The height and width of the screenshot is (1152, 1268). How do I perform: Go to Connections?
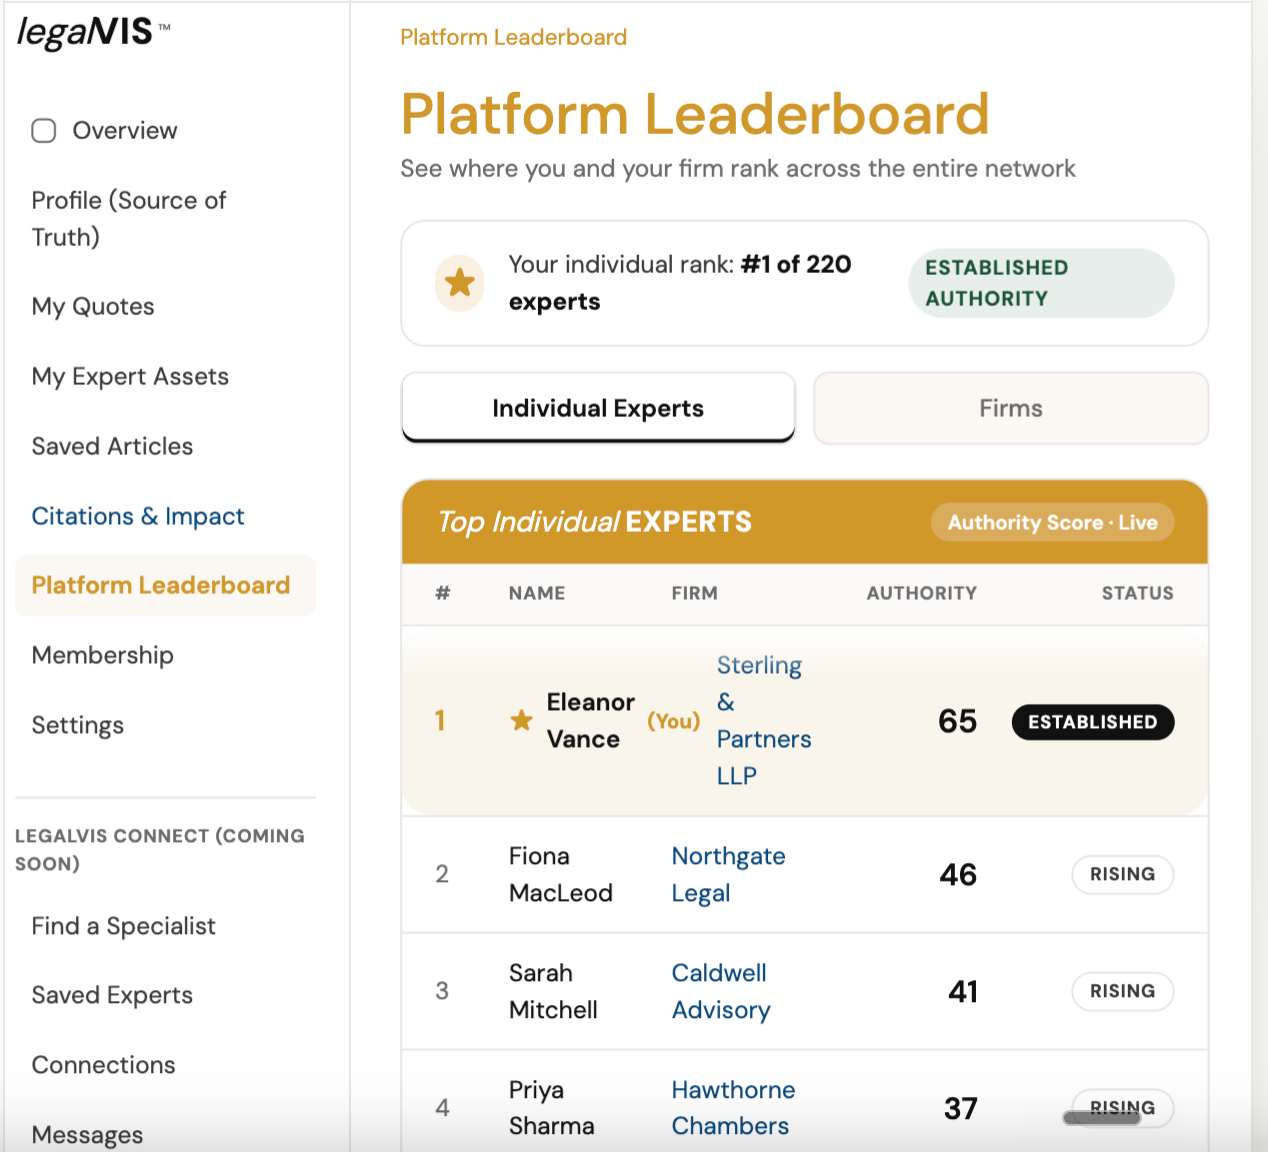click(x=103, y=1065)
